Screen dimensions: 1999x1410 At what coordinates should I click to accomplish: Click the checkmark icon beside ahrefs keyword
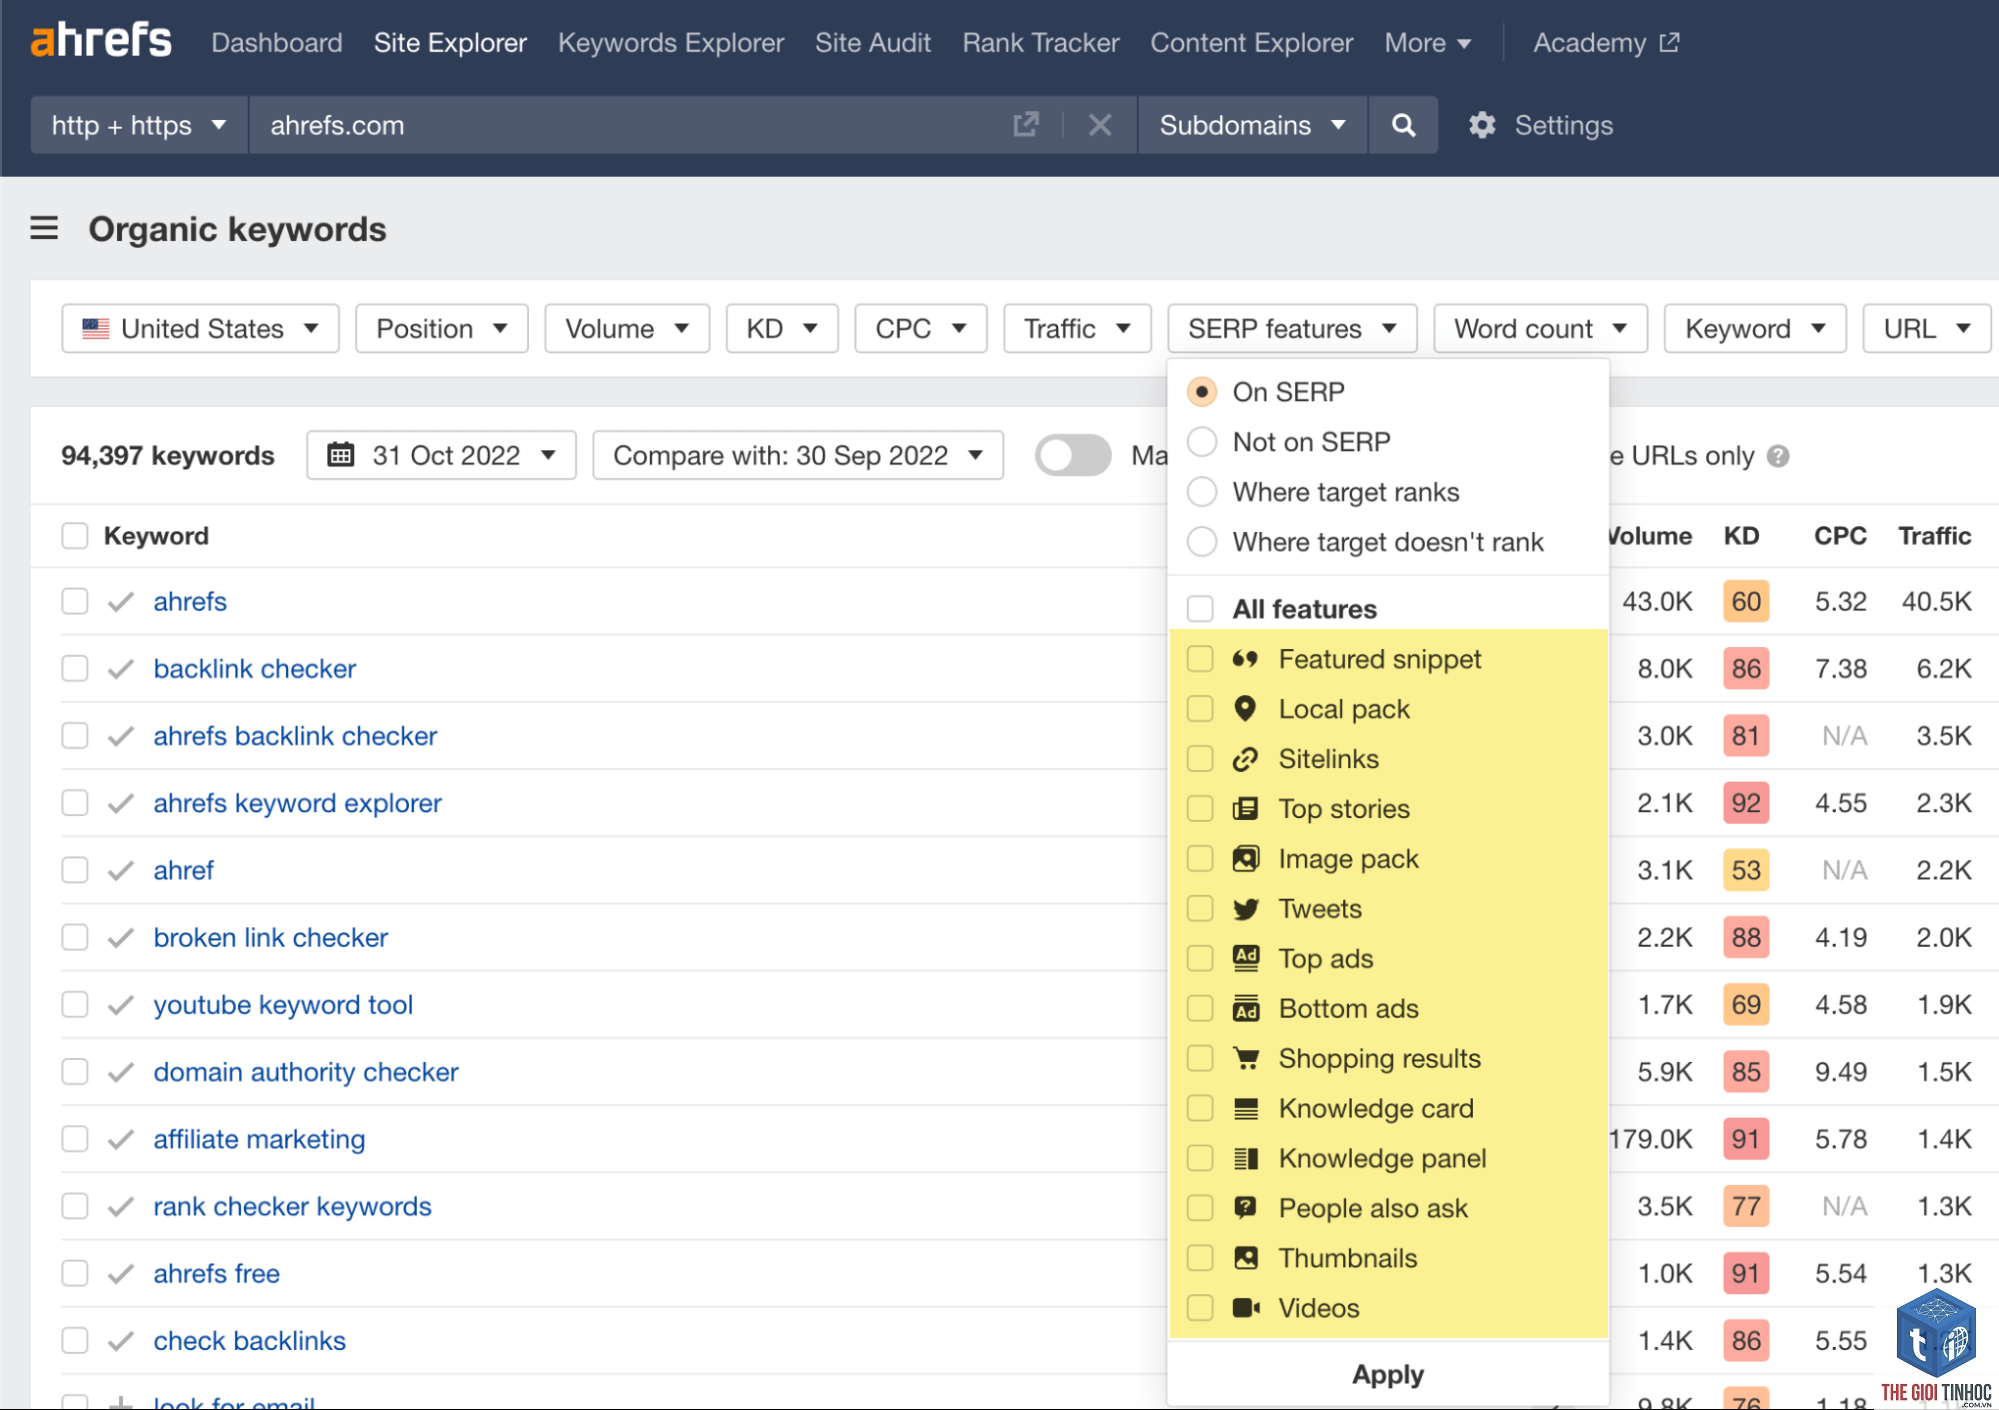121,602
